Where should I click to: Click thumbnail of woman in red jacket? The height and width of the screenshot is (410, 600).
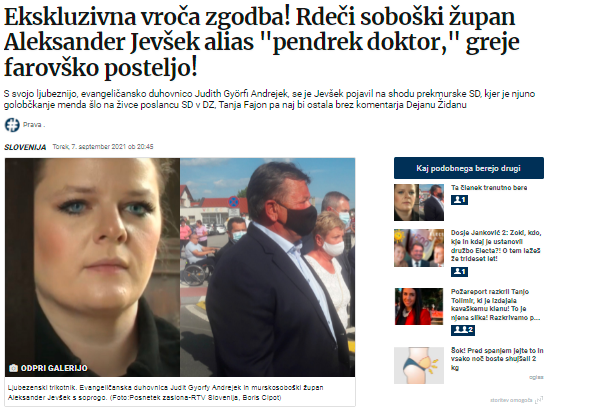pyautogui.click(x=419, y=307)
